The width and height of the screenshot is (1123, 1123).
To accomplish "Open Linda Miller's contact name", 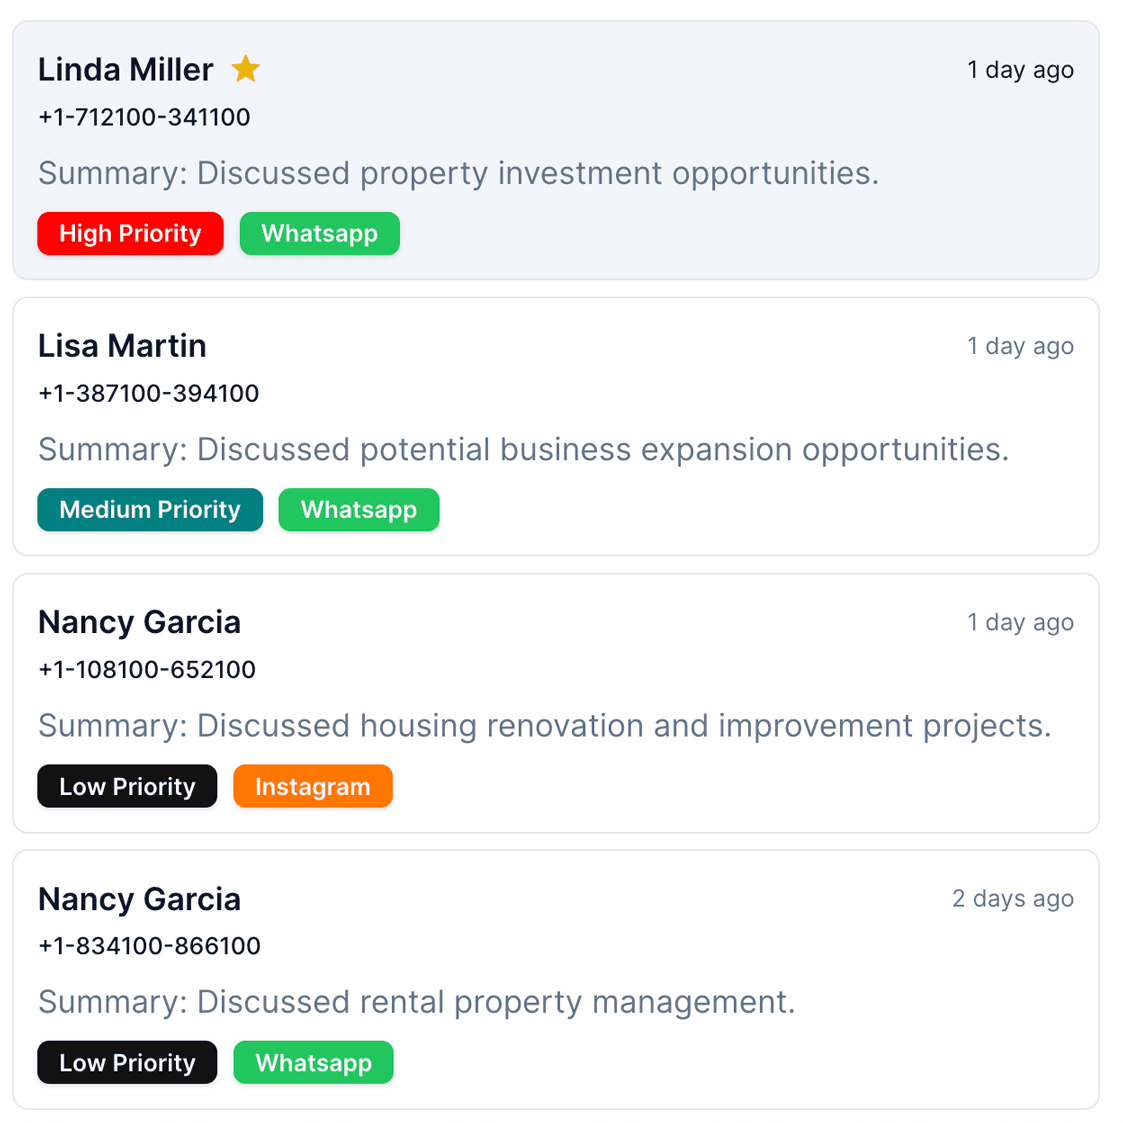I will [x=125, y=70].
